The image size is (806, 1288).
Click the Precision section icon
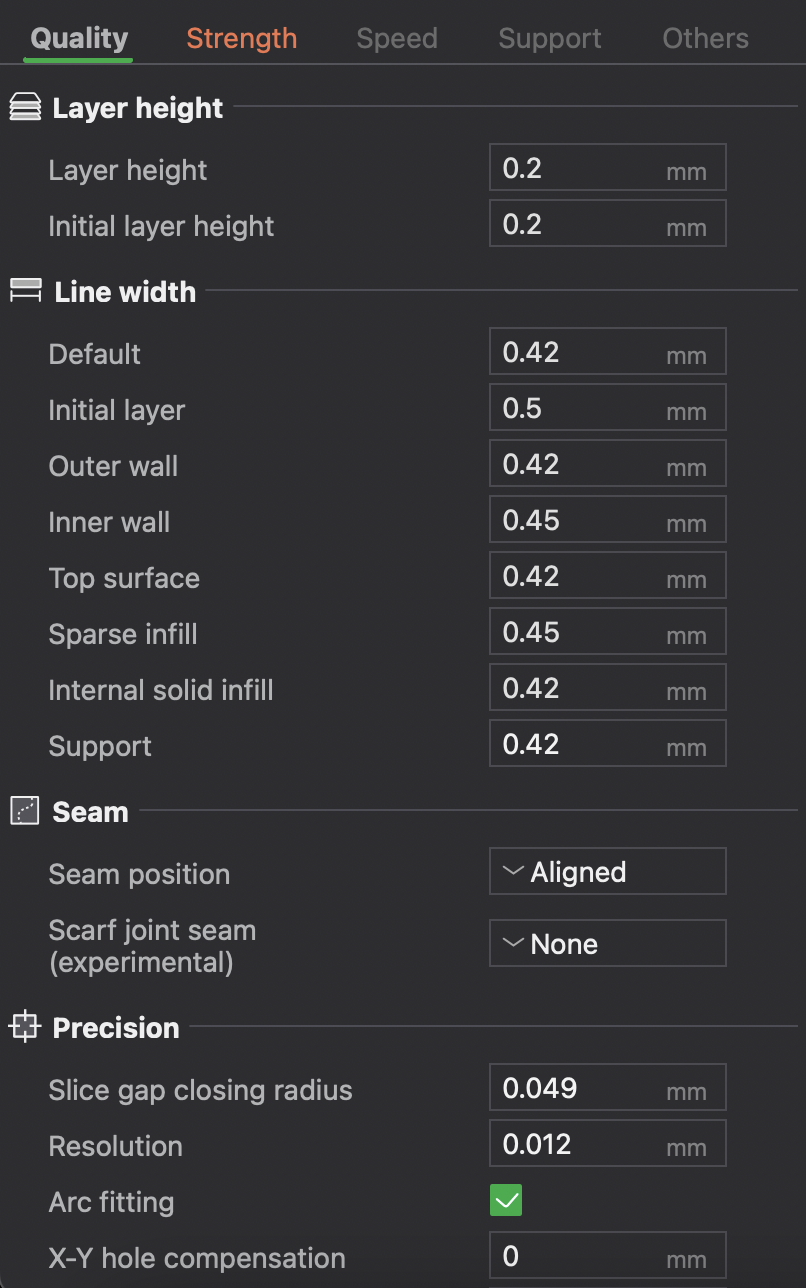25,1027
